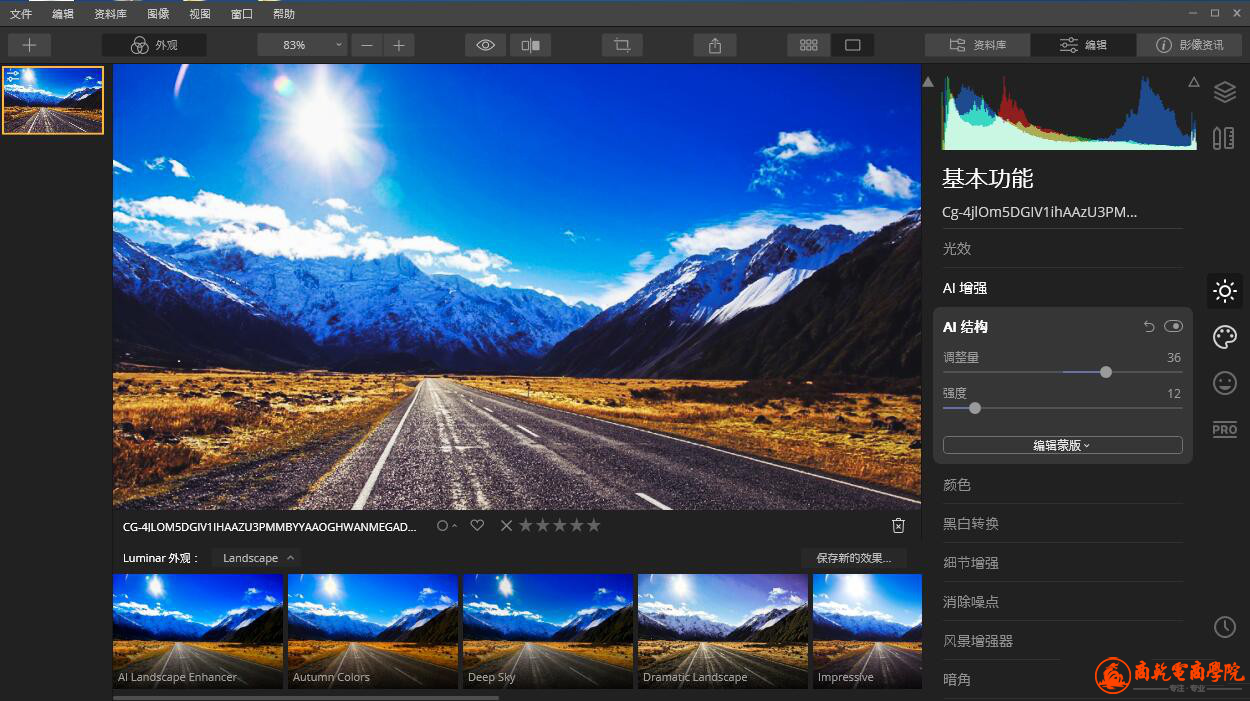Image resolution: width=1250 pixels, height=701 pixels.
Task: Mark the image as favorite with heart
Action: (477, 525)
